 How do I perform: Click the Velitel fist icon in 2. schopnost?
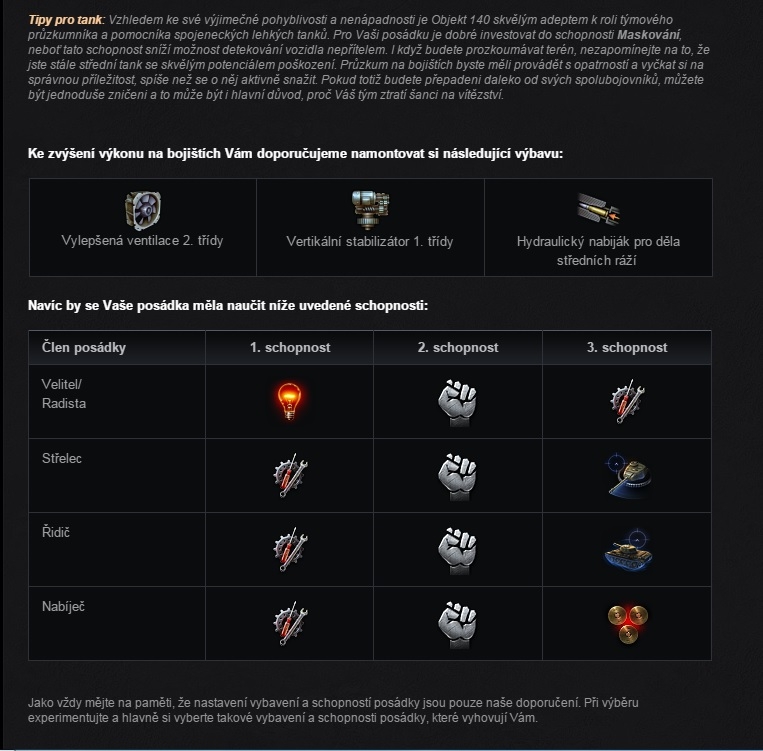click(x=457, y=403)
